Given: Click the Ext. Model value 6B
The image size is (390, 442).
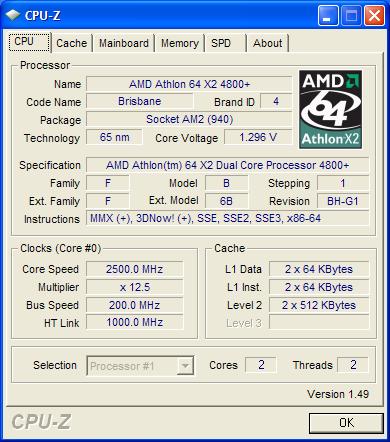Looking at the screenshot, I should point(226,201).
